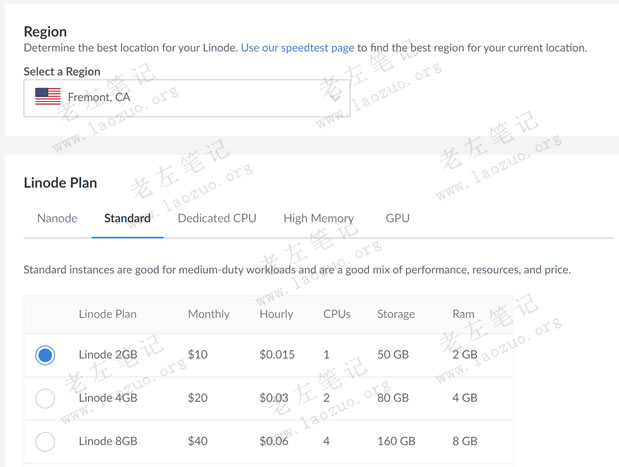Switch to Dedicated CPU tab
Screen dimensions: 619x467
(x=217, y=218)
